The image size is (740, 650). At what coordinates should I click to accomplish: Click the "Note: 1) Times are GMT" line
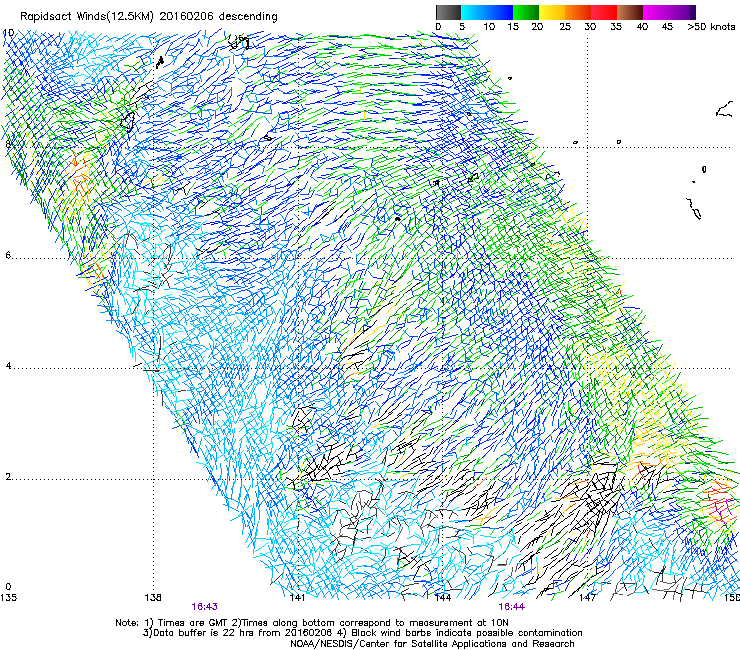click(x=312, y=623)
